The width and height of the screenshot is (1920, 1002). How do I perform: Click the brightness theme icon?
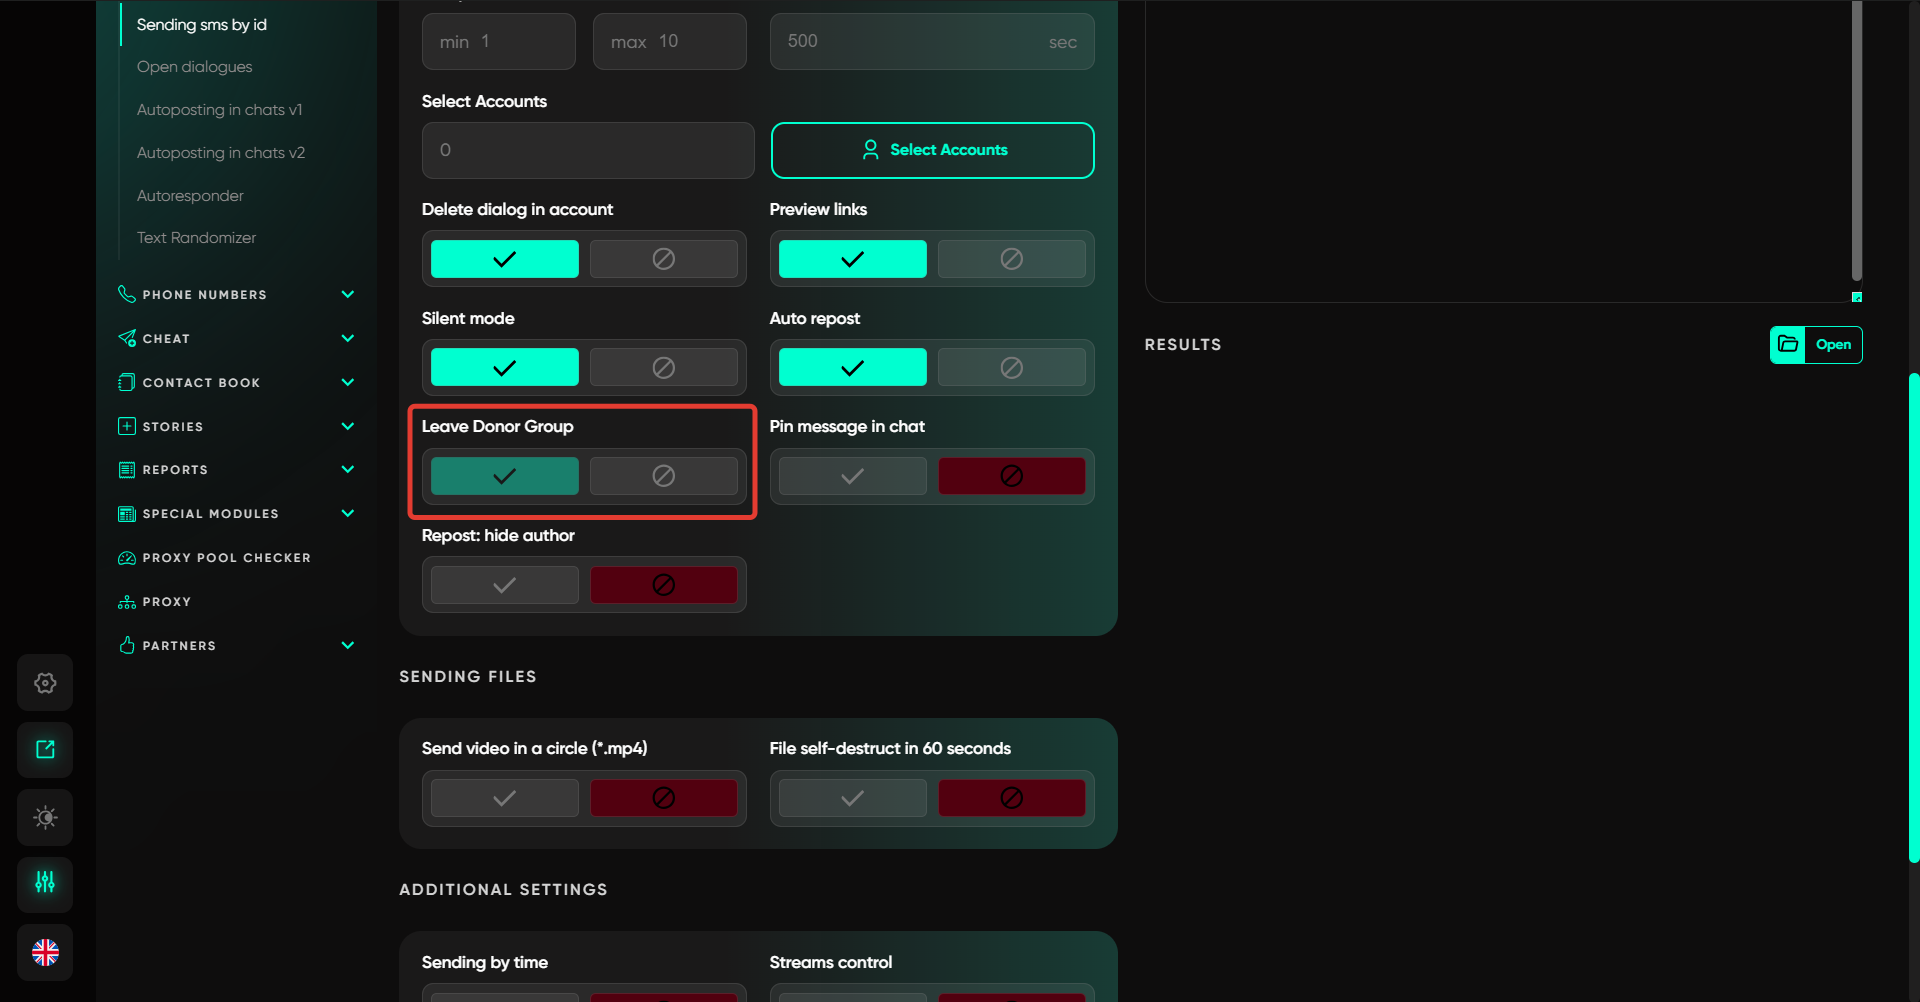tap(45, 817)
